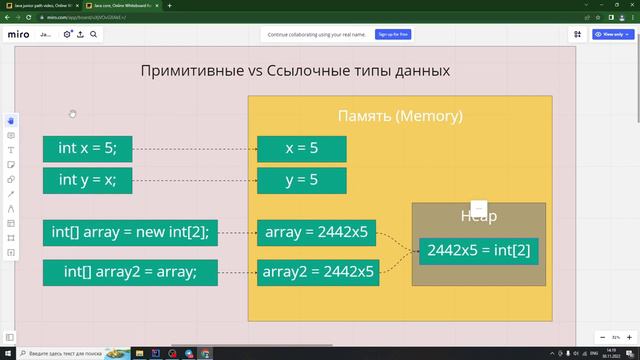Click the 'Память (Memory)' heading text
The height and width of the screenshot is (360, 640).
coord(400,116)
